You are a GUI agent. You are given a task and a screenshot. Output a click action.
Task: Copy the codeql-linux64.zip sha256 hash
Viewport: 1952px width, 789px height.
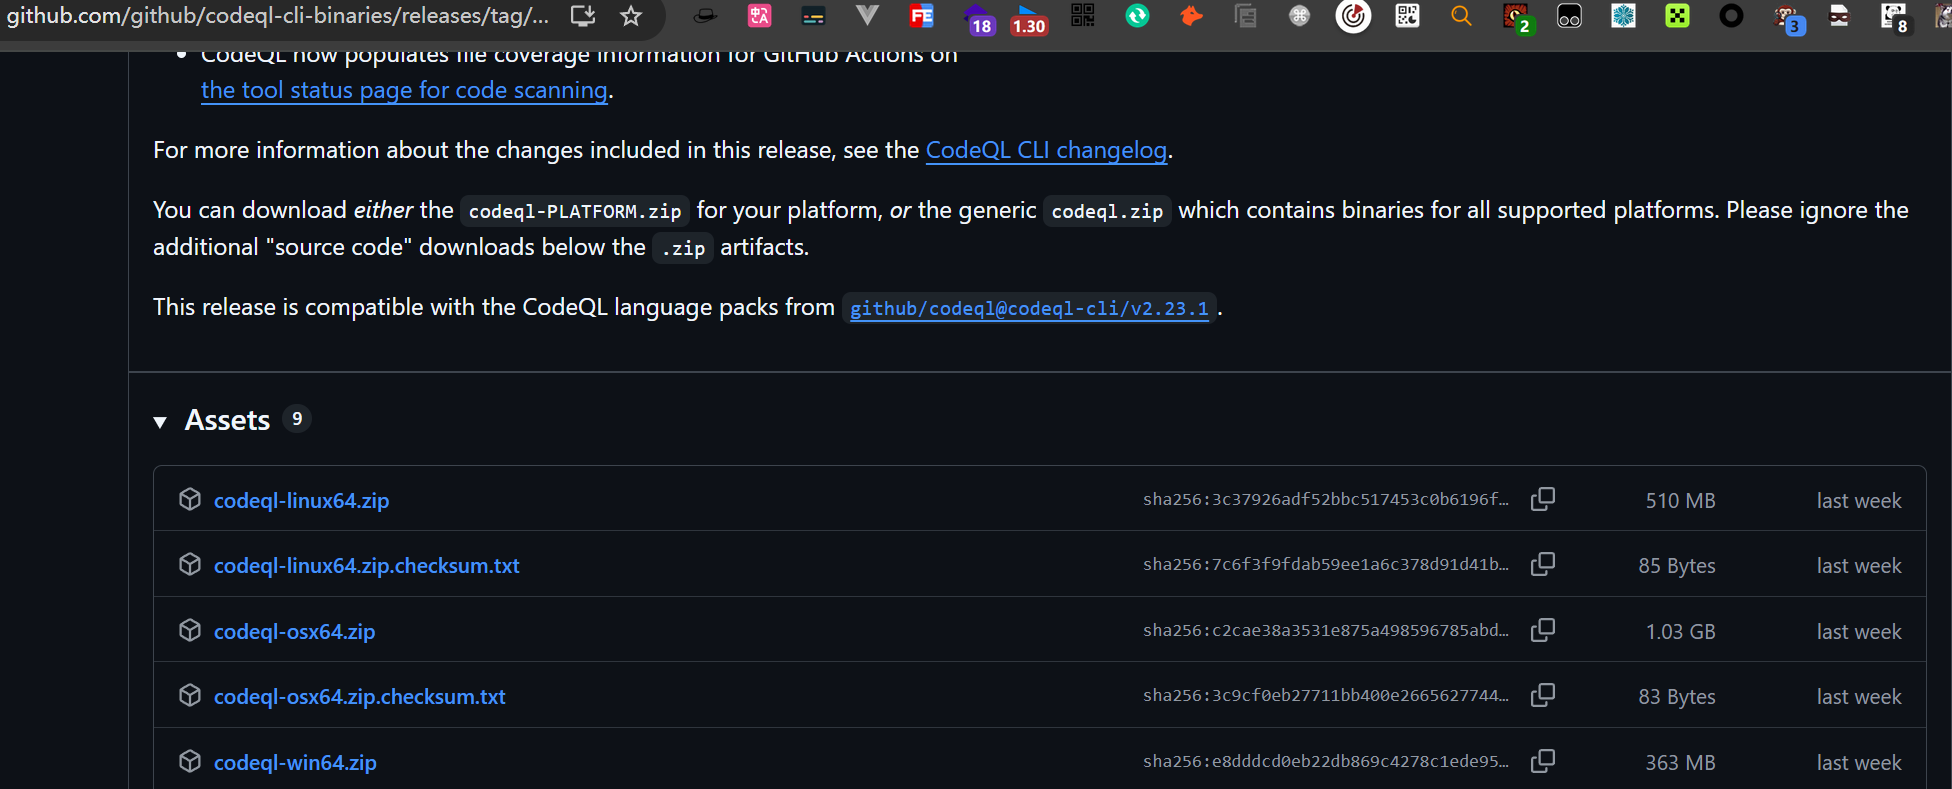[x=1543, y=499]
